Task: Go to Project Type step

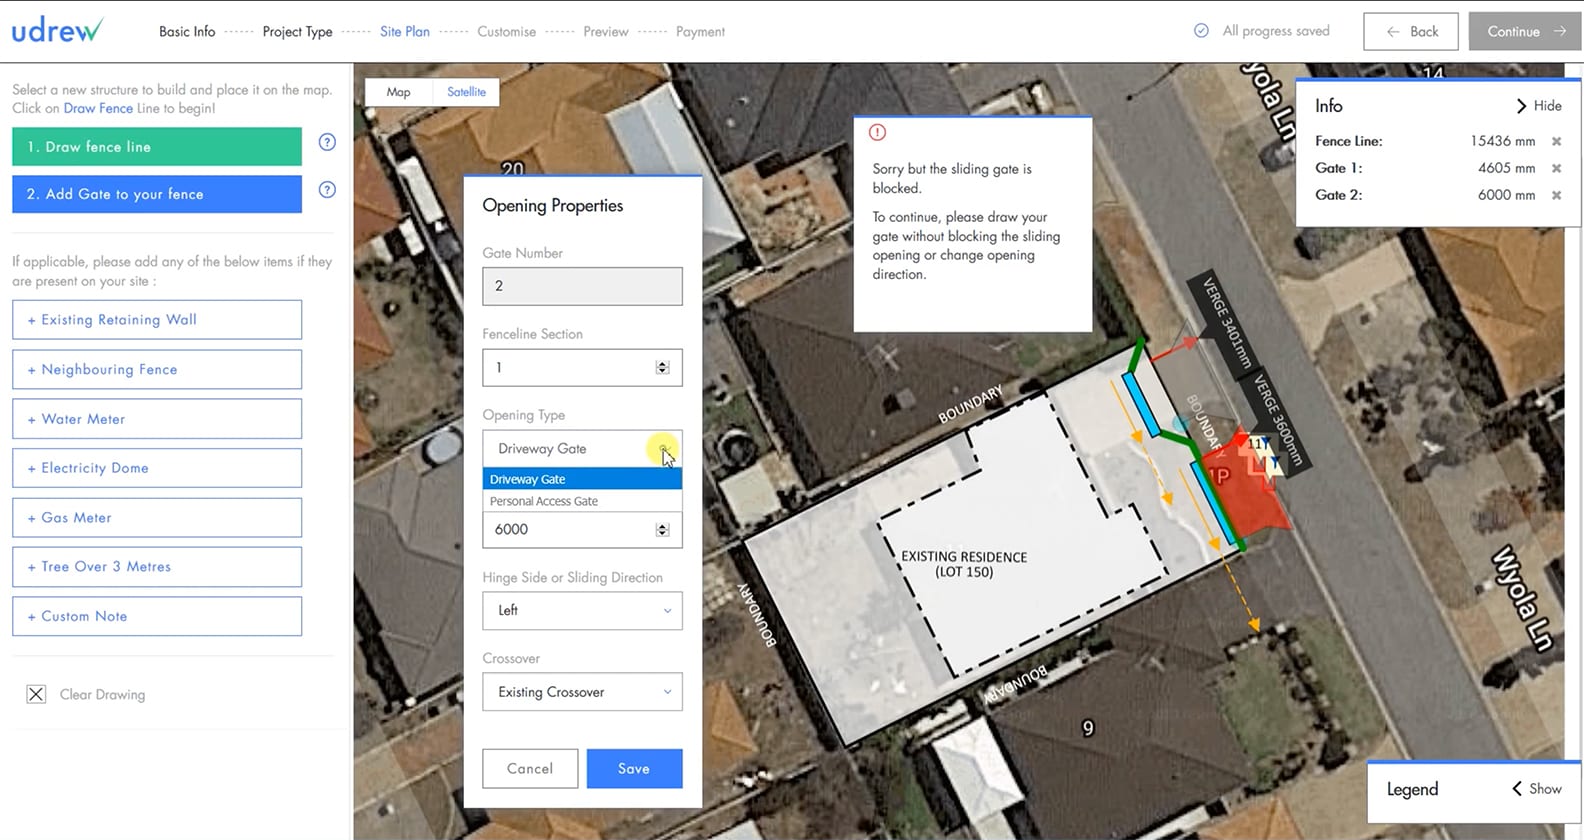Action: [x=297, y=31]
